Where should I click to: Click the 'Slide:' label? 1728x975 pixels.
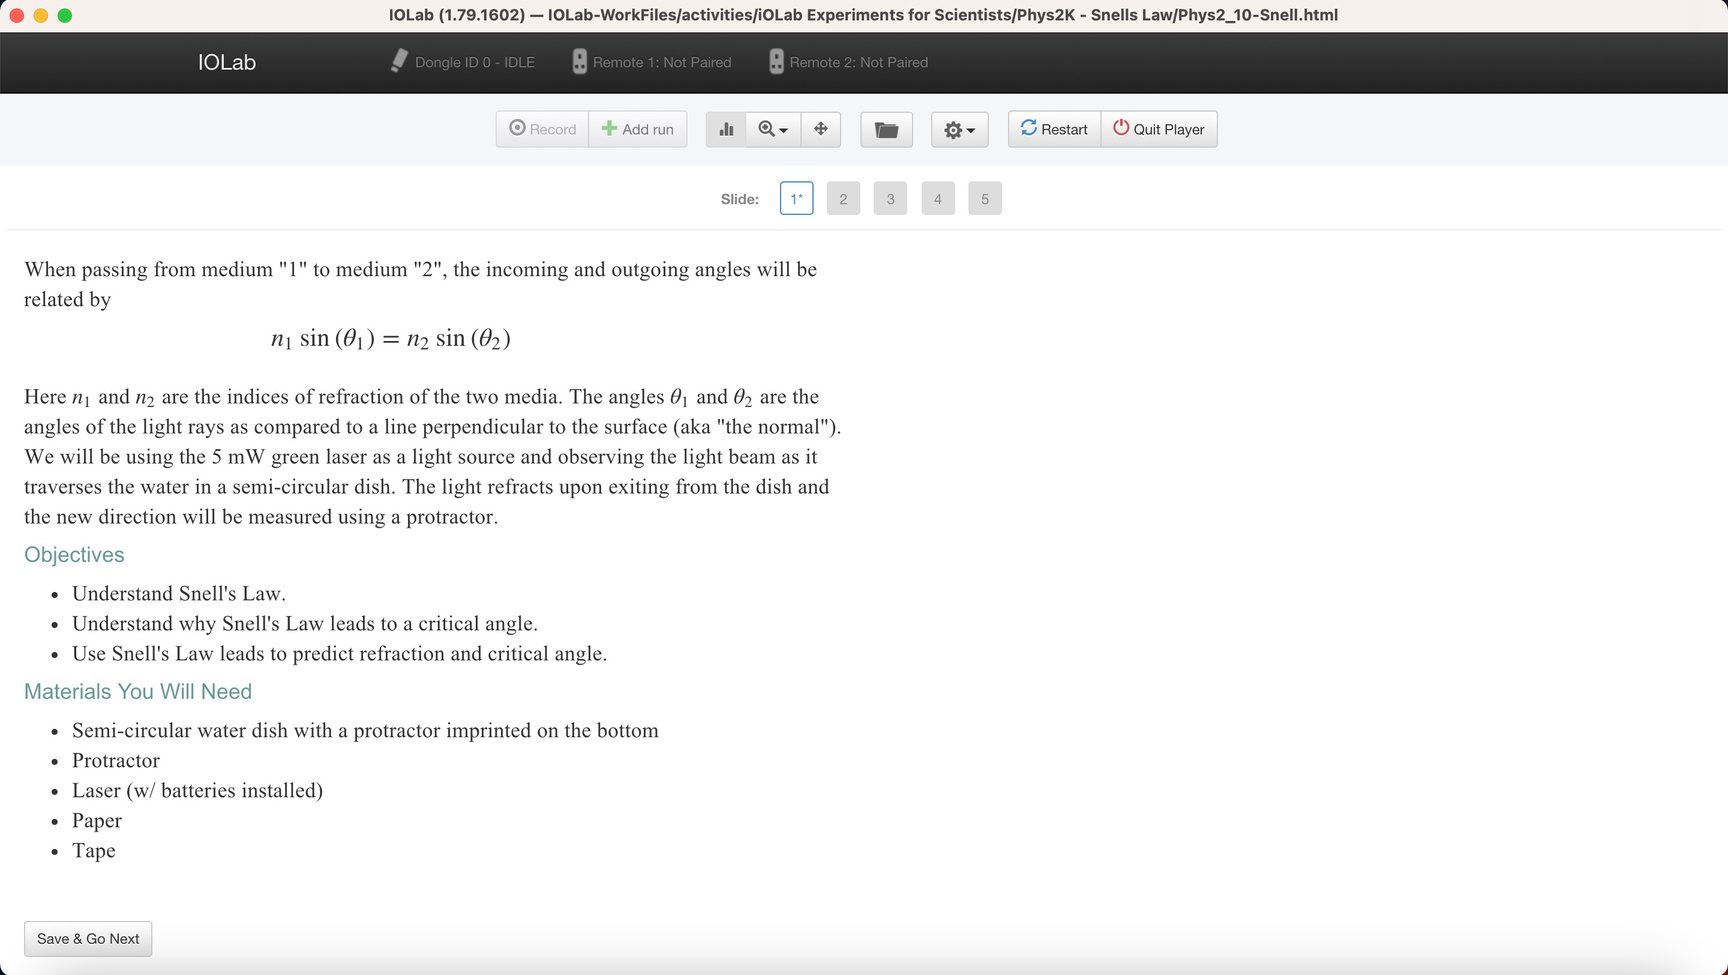740,199
